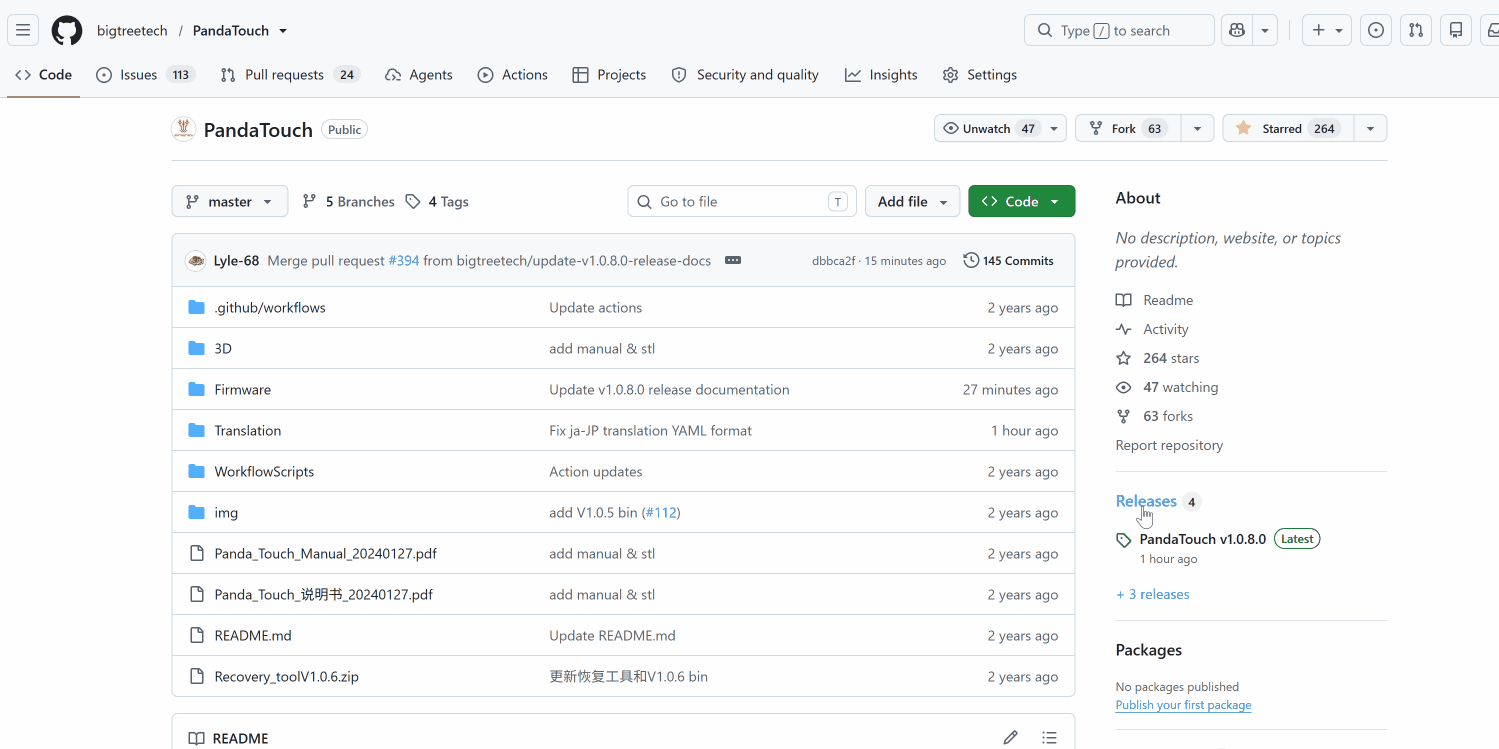Image resolution: width=1499 pixels, height=749 pixels.
Task: Open the star lists dropdown arrow
Action: pos(1370,129)
